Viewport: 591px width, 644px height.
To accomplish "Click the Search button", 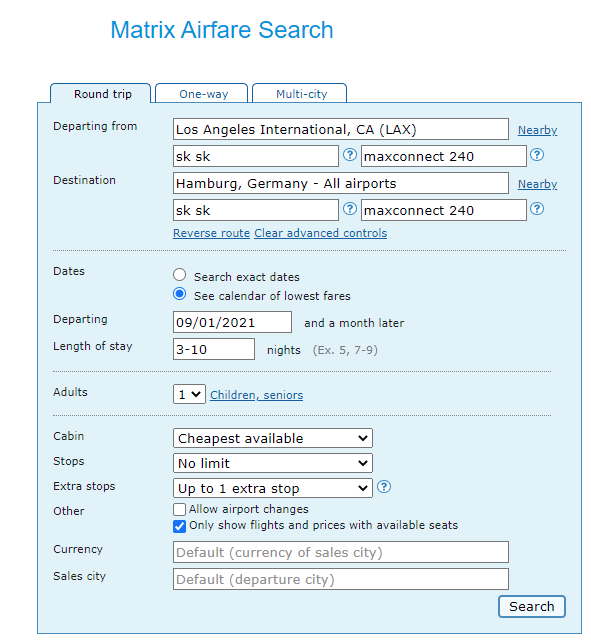I will pyautogui.click(x=532, y=606).
